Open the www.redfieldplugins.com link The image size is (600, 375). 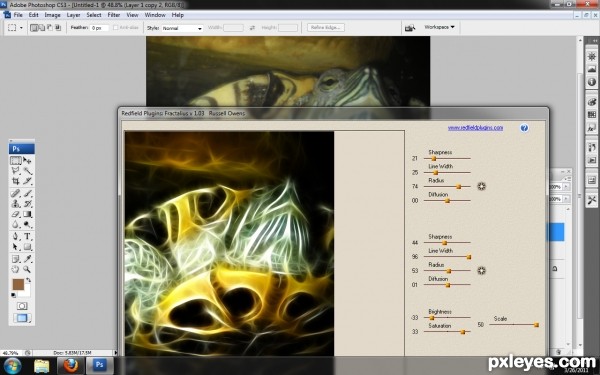pos(475,128)
